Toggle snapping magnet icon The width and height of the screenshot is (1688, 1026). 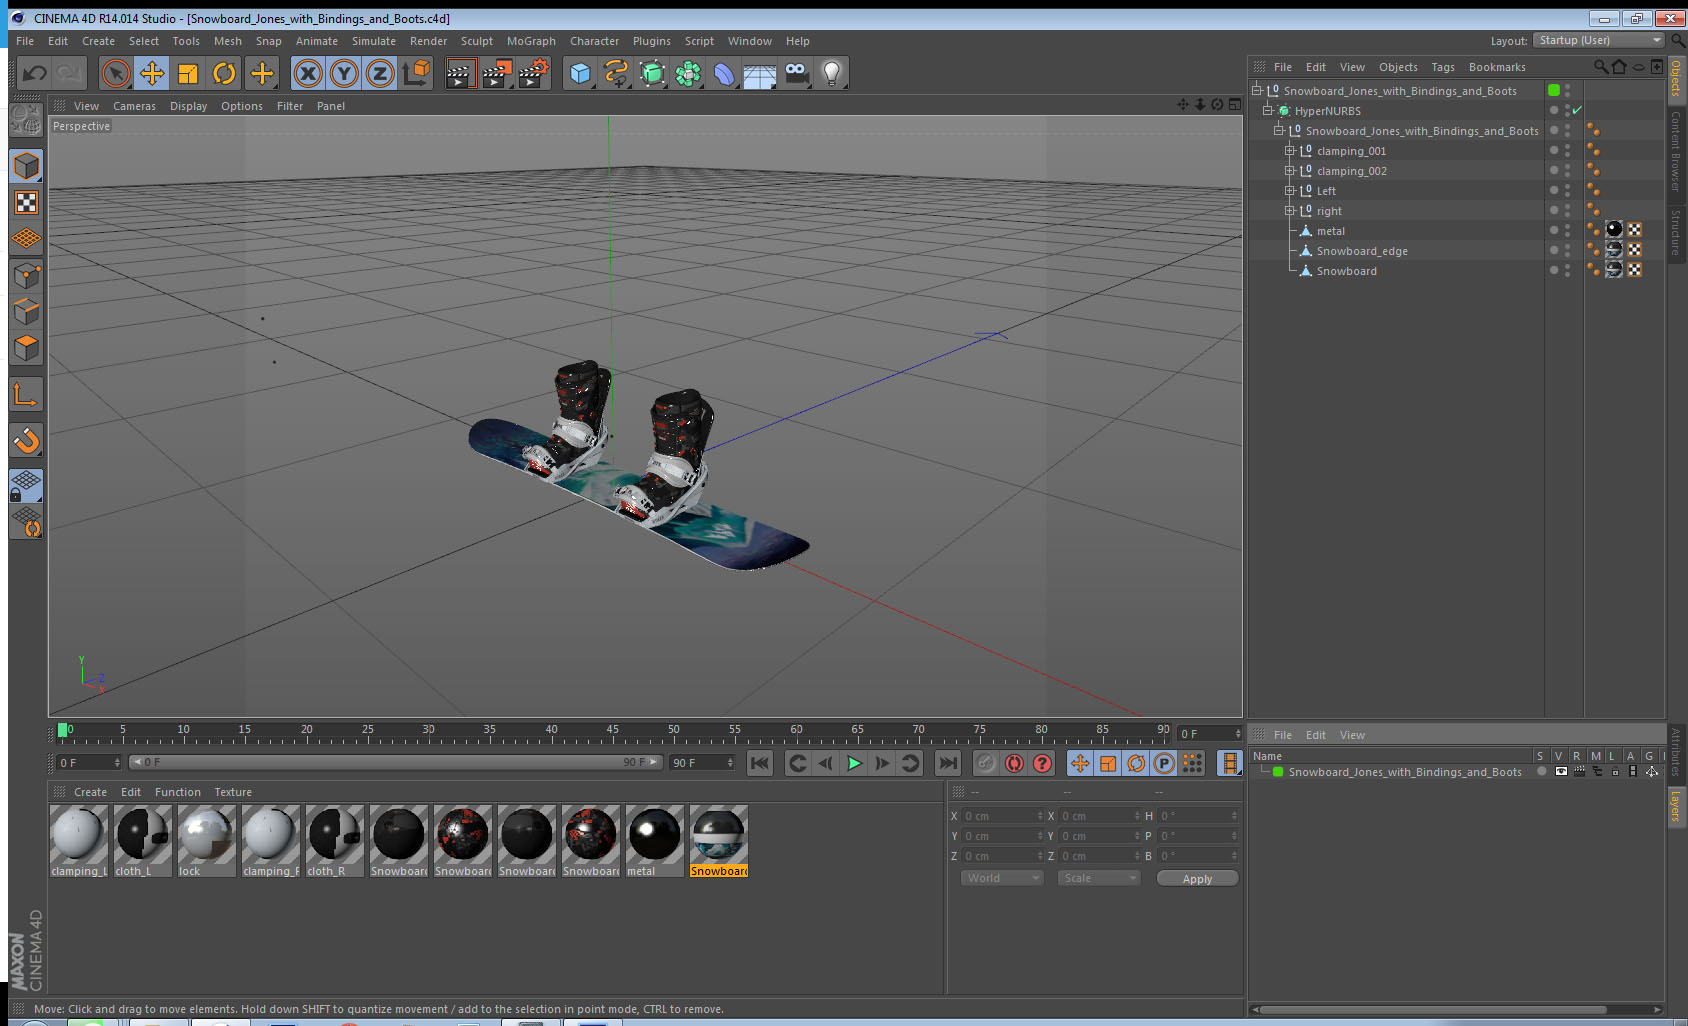[x=26, y=440]
